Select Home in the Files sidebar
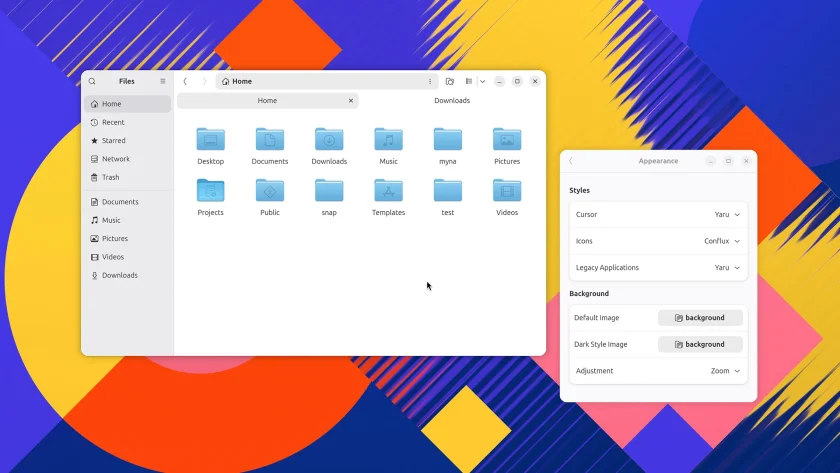The image size is (840, 473). [128, 104]
